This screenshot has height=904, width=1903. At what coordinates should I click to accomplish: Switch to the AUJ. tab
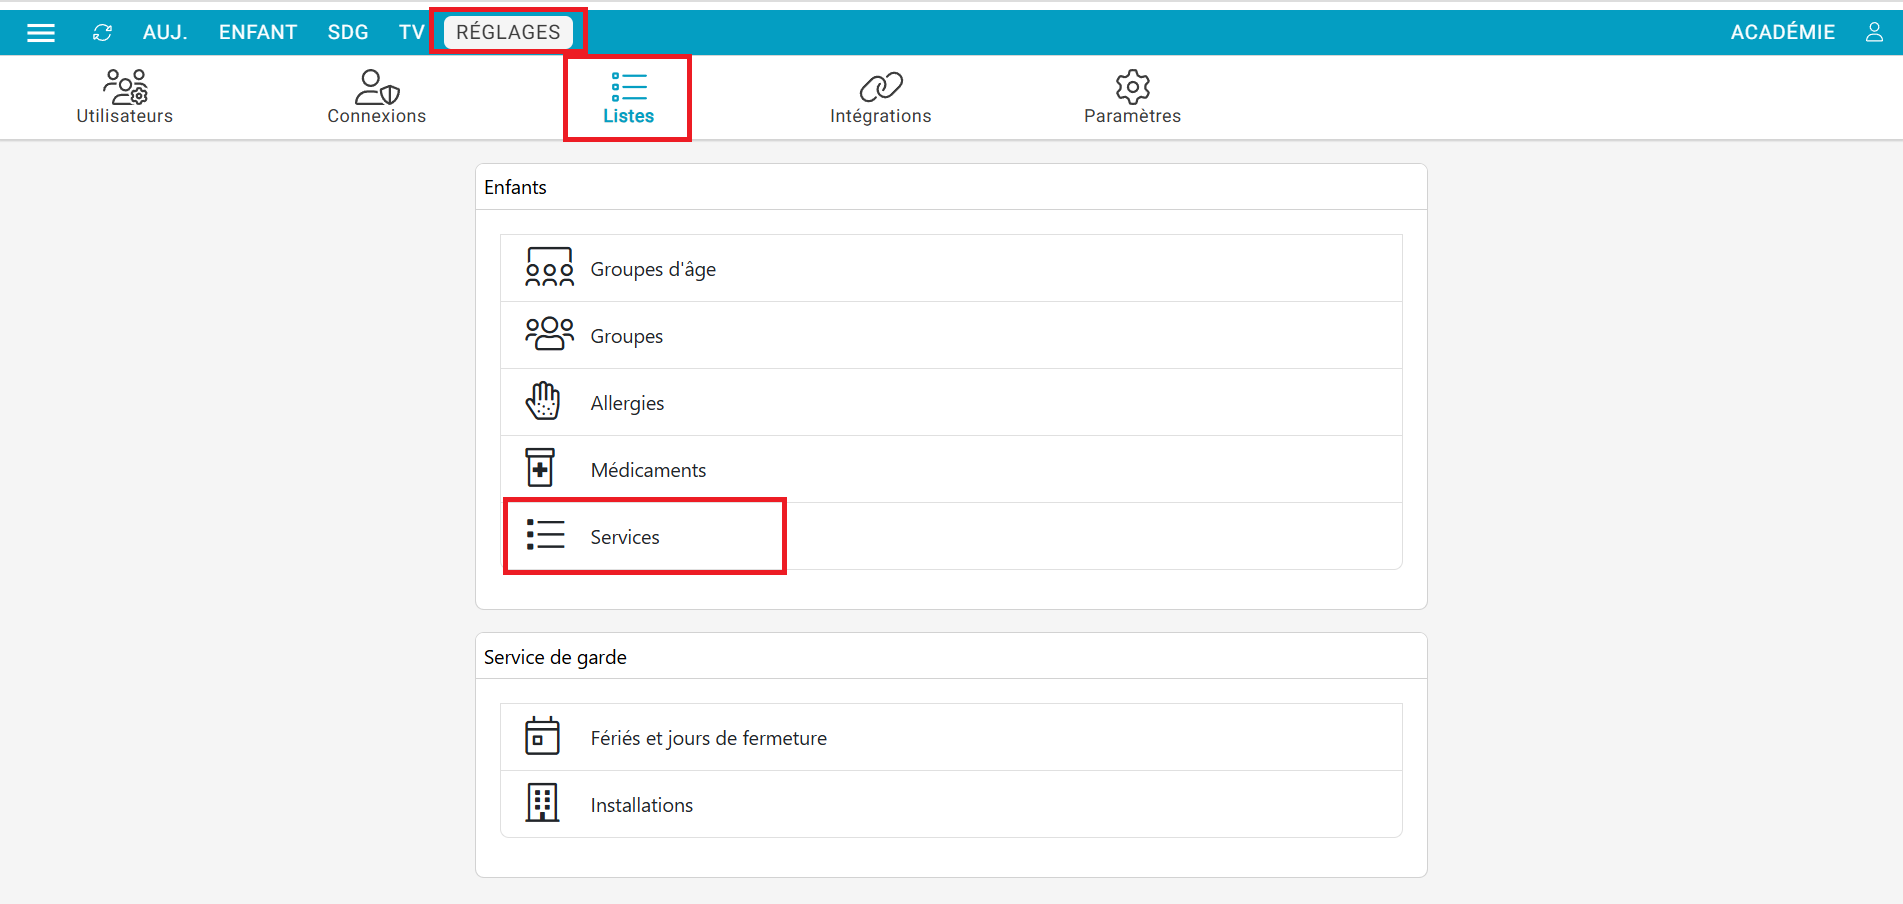(165, 33)
